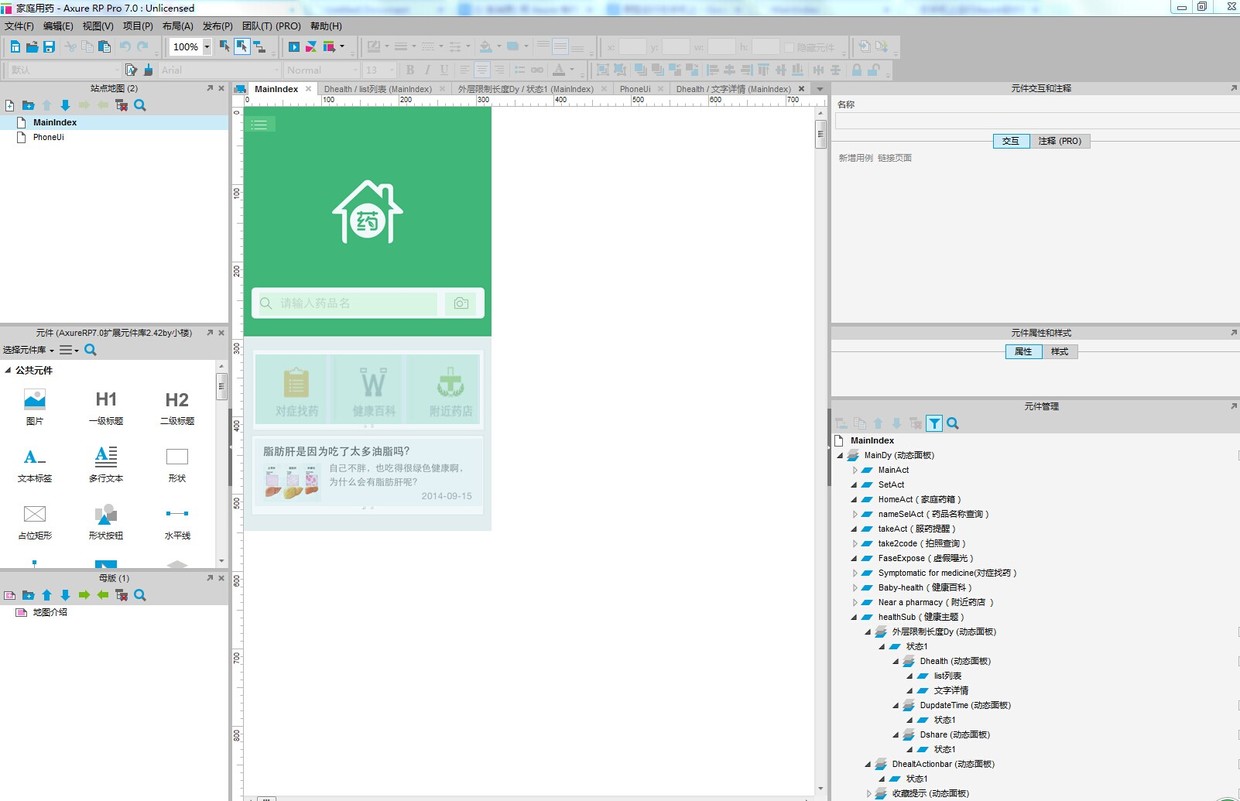Open the 文件(F) menu
1240x801 pixels.
(19, 26)
